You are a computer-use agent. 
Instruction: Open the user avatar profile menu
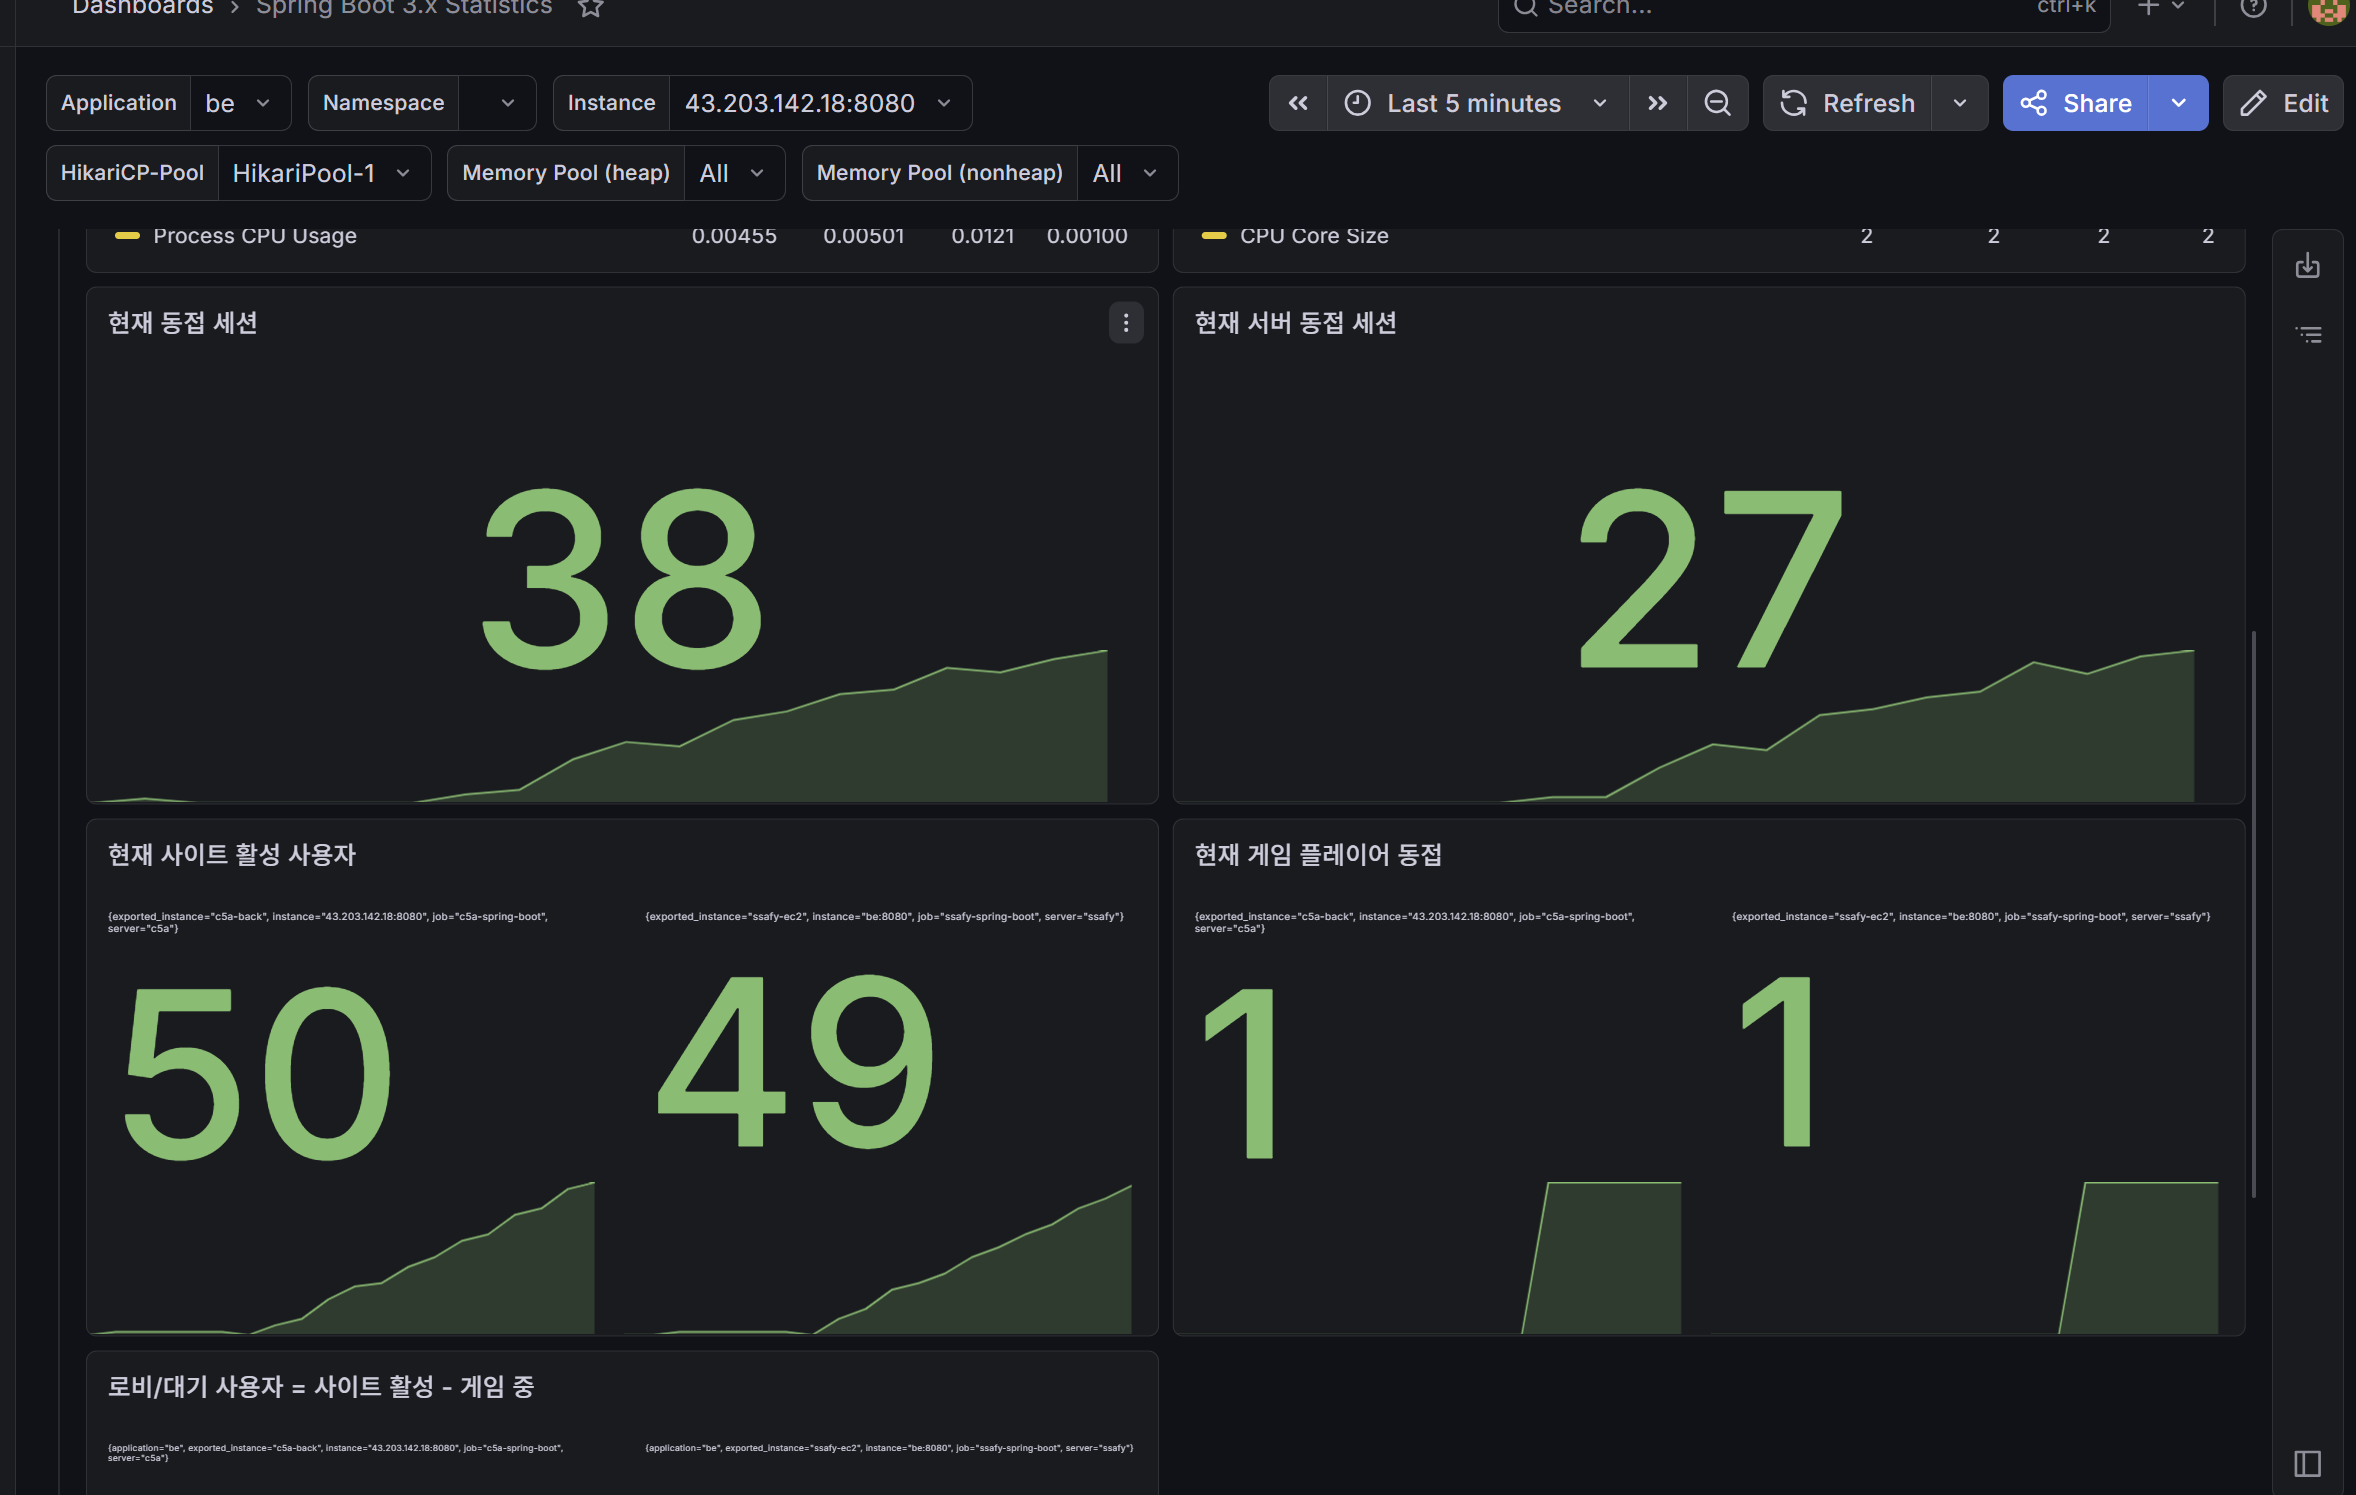coord(2328,10)
